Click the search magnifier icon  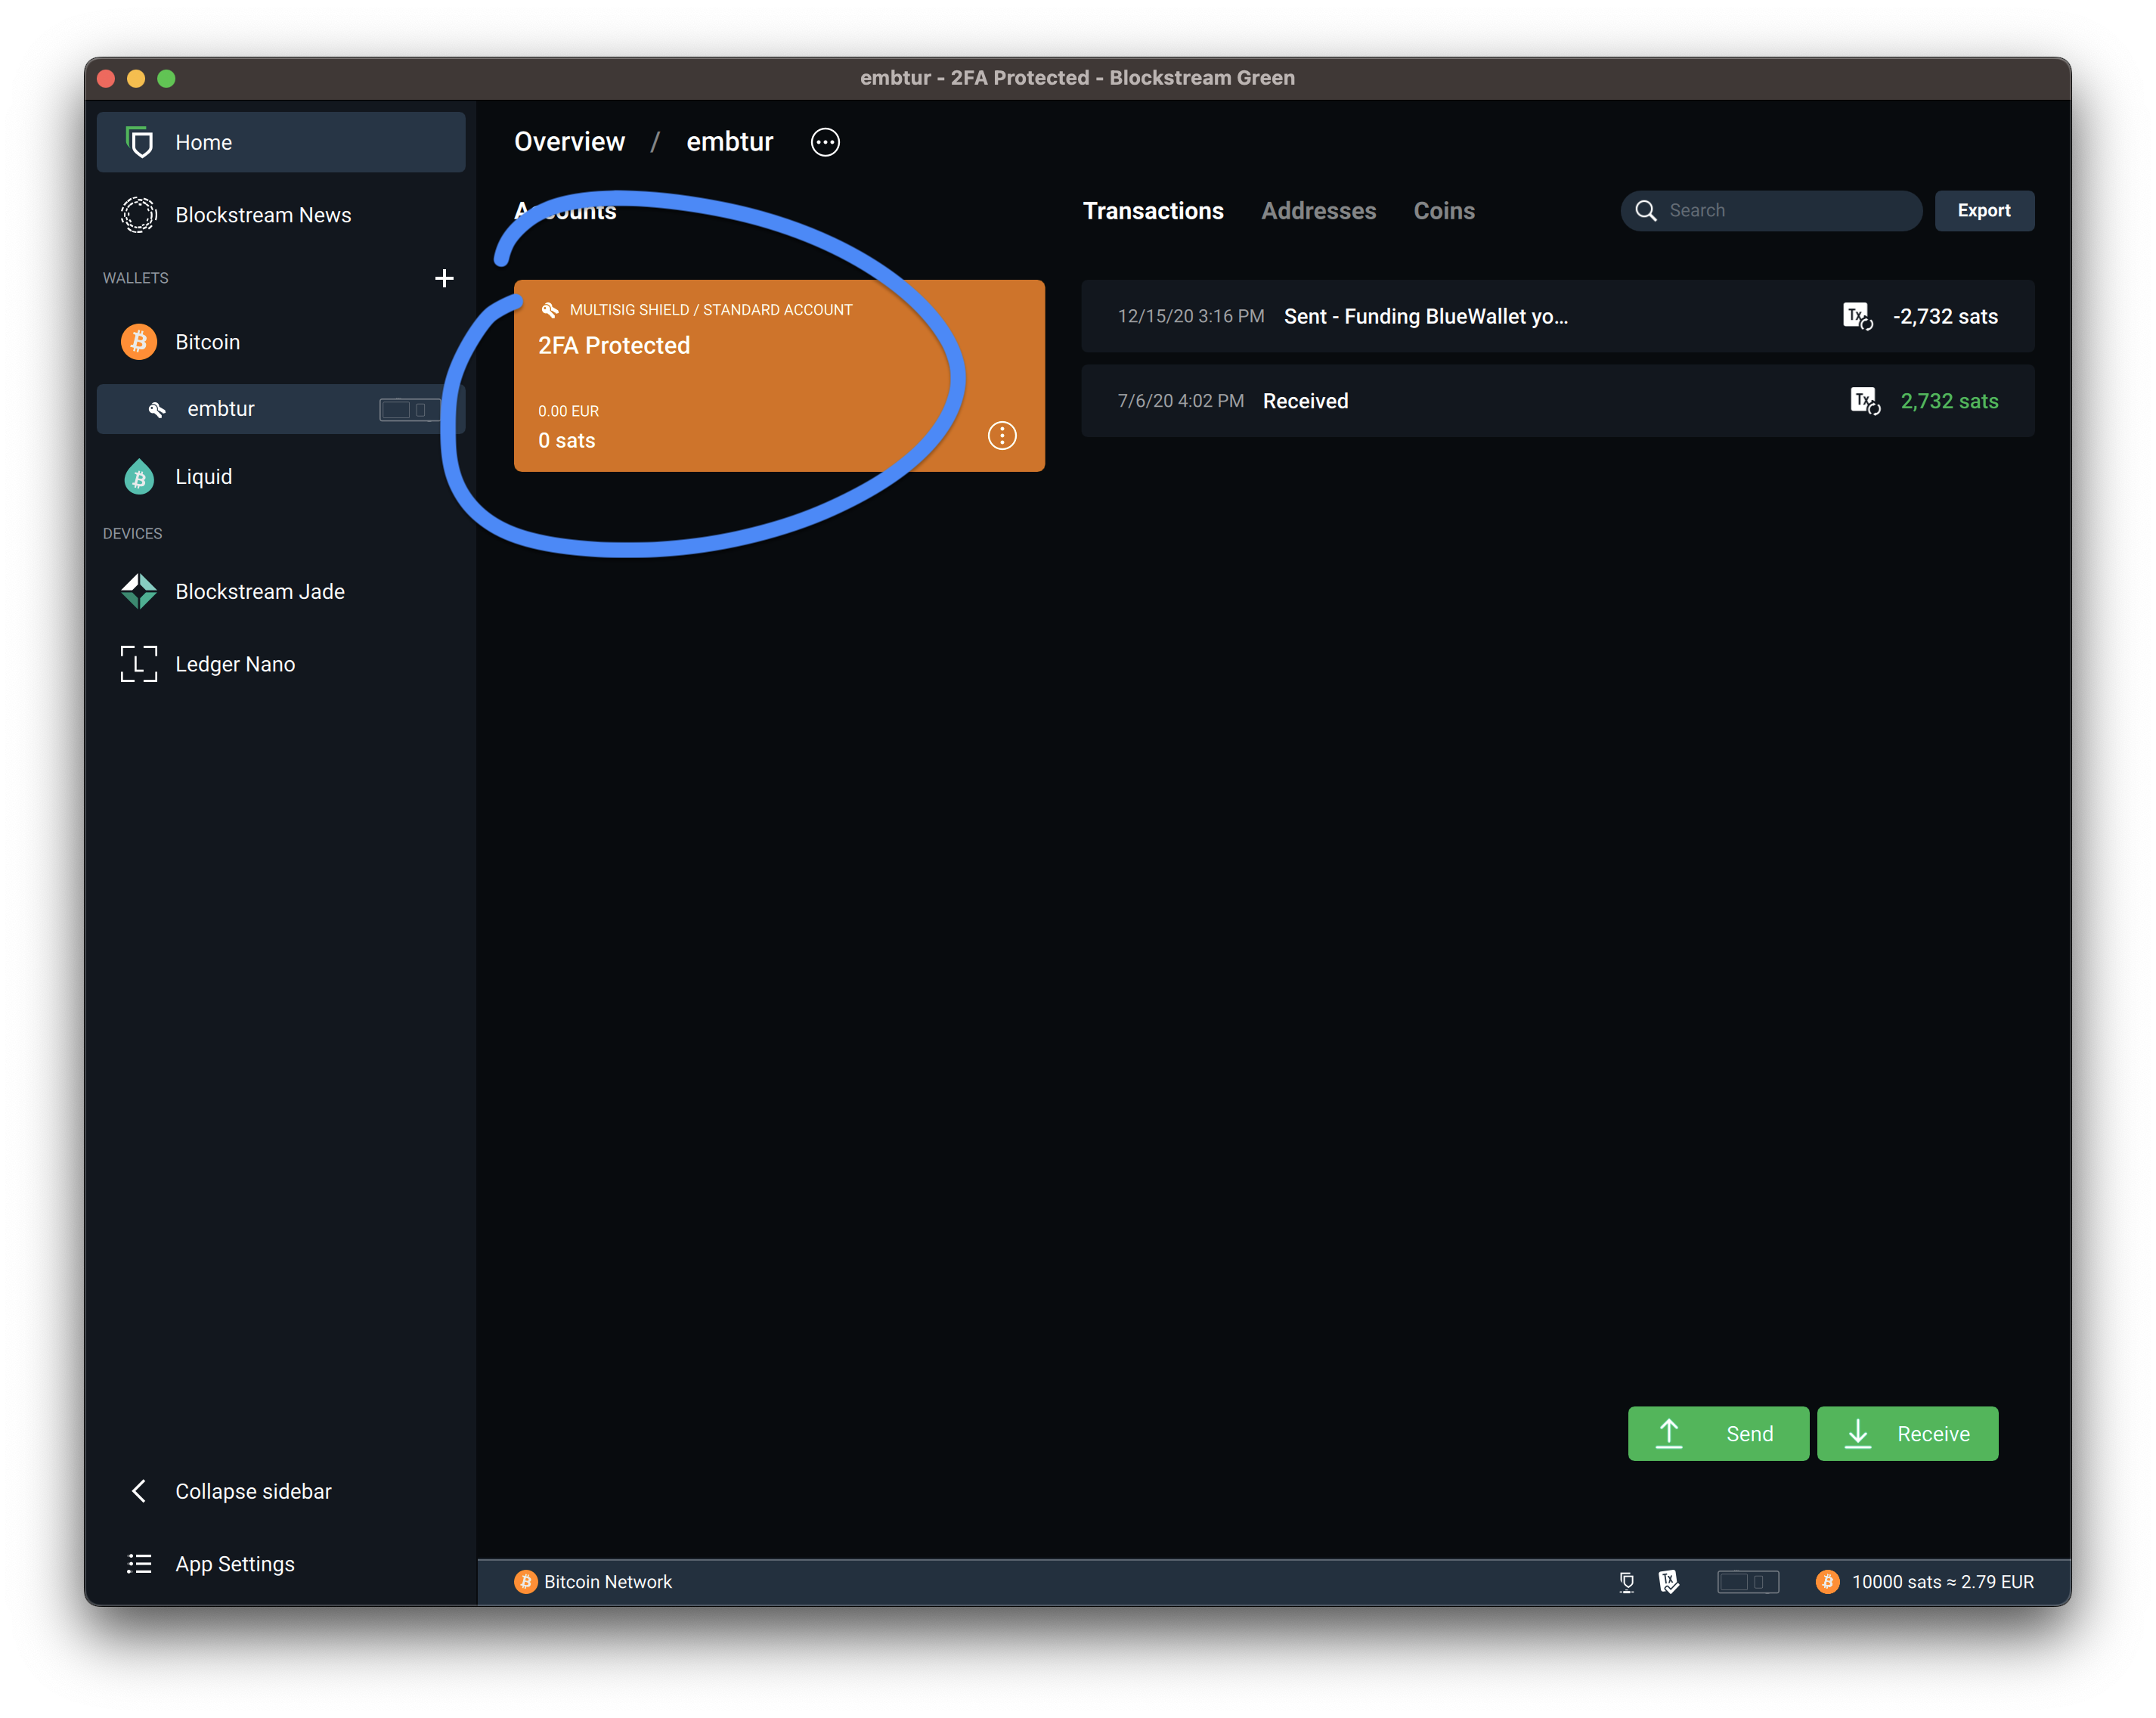point(1645,211)
